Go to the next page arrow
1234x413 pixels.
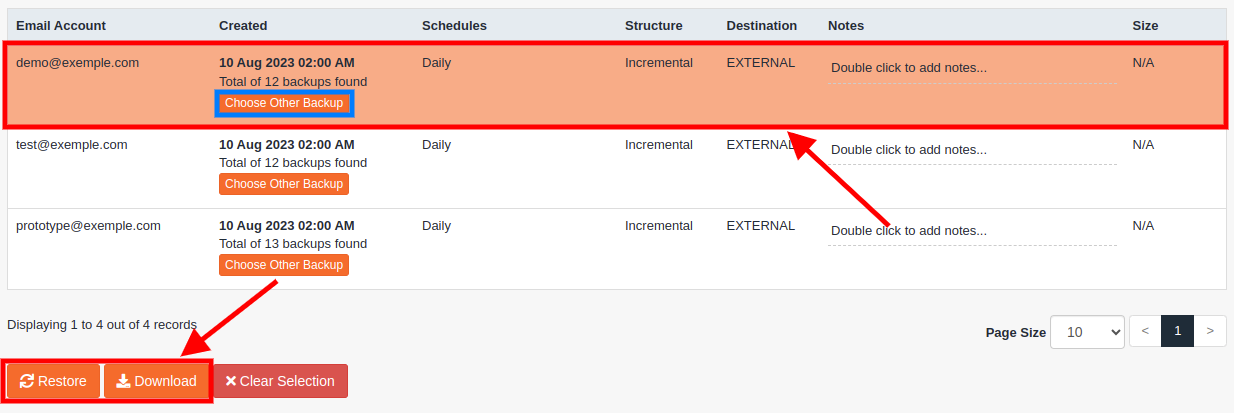tap(1210, 331)
